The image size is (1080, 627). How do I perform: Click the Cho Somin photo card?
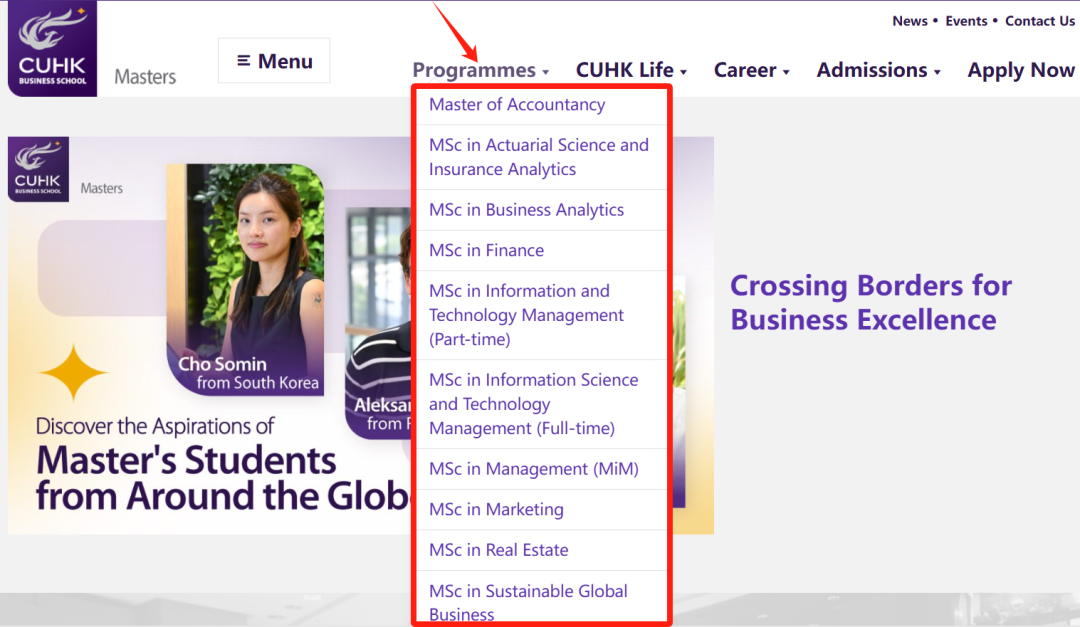(245, 279)
